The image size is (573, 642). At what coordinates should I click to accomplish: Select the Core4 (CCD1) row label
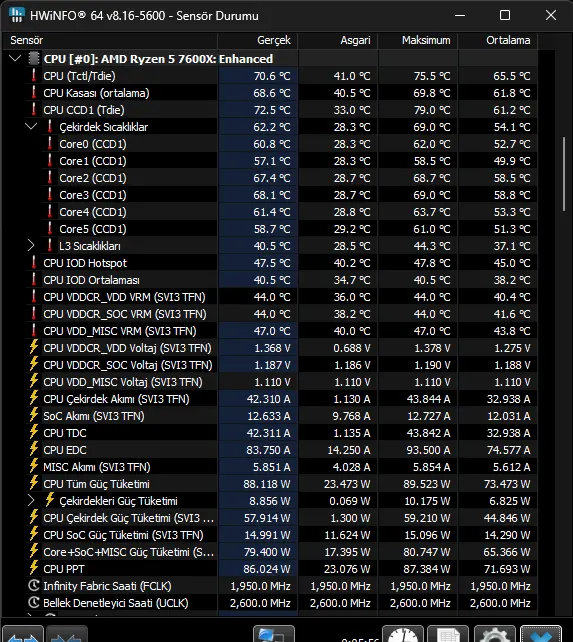click(93, 212)
